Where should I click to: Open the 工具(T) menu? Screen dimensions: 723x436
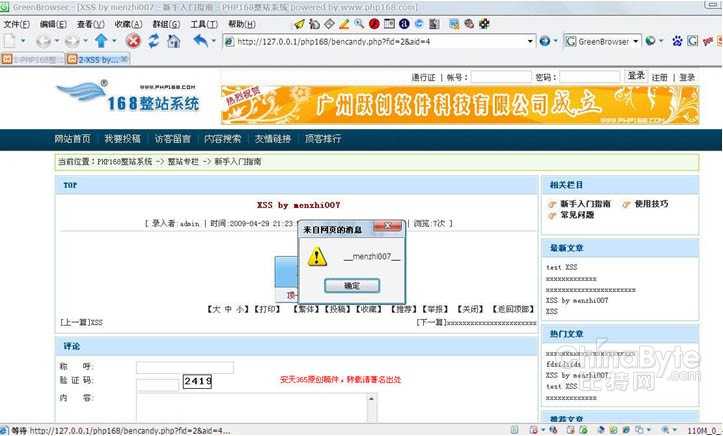pyautogui.click(x=204, y=24)
